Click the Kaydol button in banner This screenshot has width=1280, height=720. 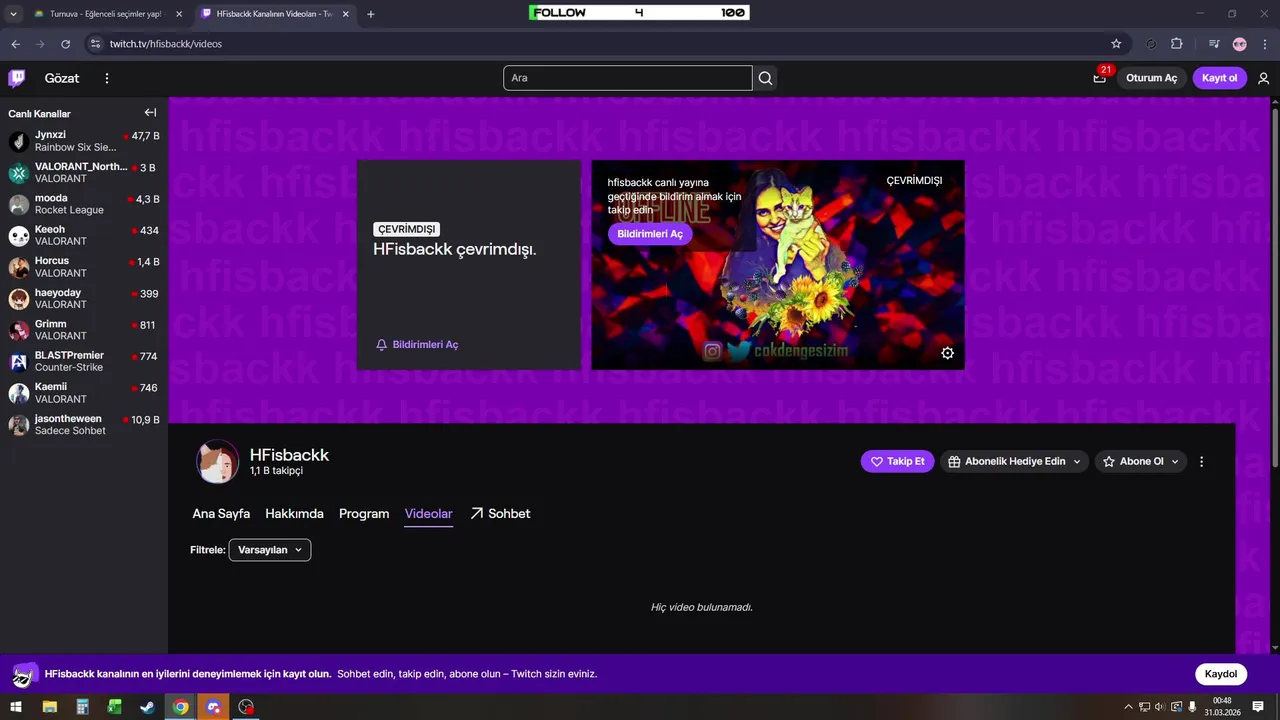[1221, 674]
